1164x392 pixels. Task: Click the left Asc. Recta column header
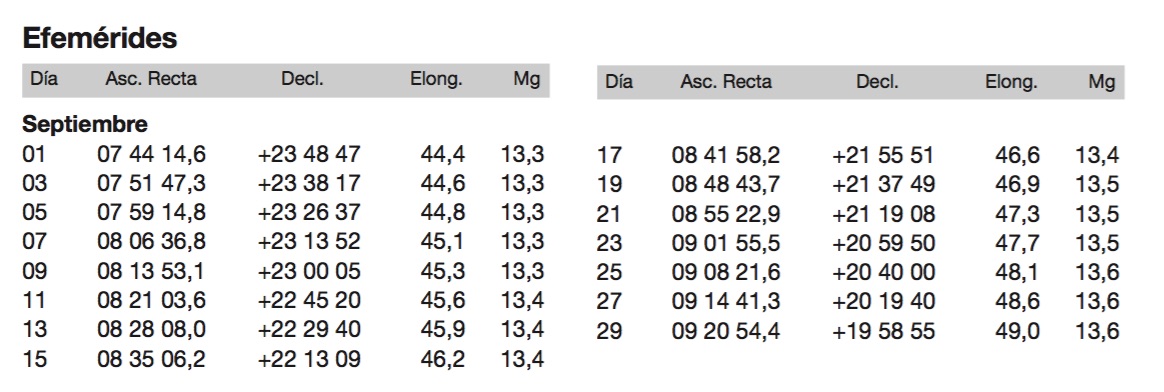tap(151, 79)
